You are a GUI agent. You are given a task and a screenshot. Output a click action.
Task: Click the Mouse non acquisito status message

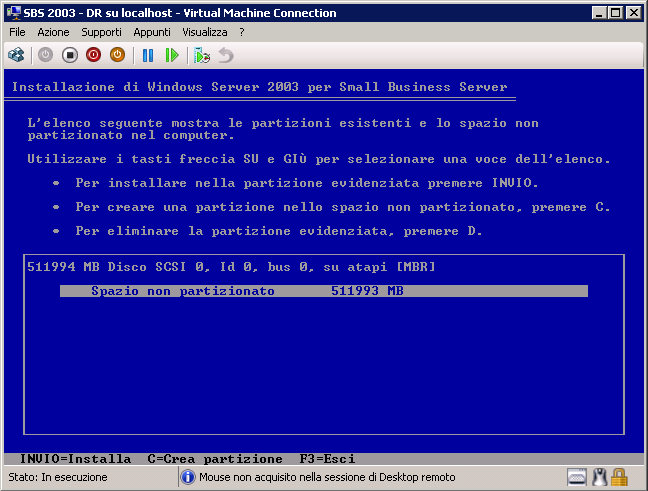[x=327, y=477]
